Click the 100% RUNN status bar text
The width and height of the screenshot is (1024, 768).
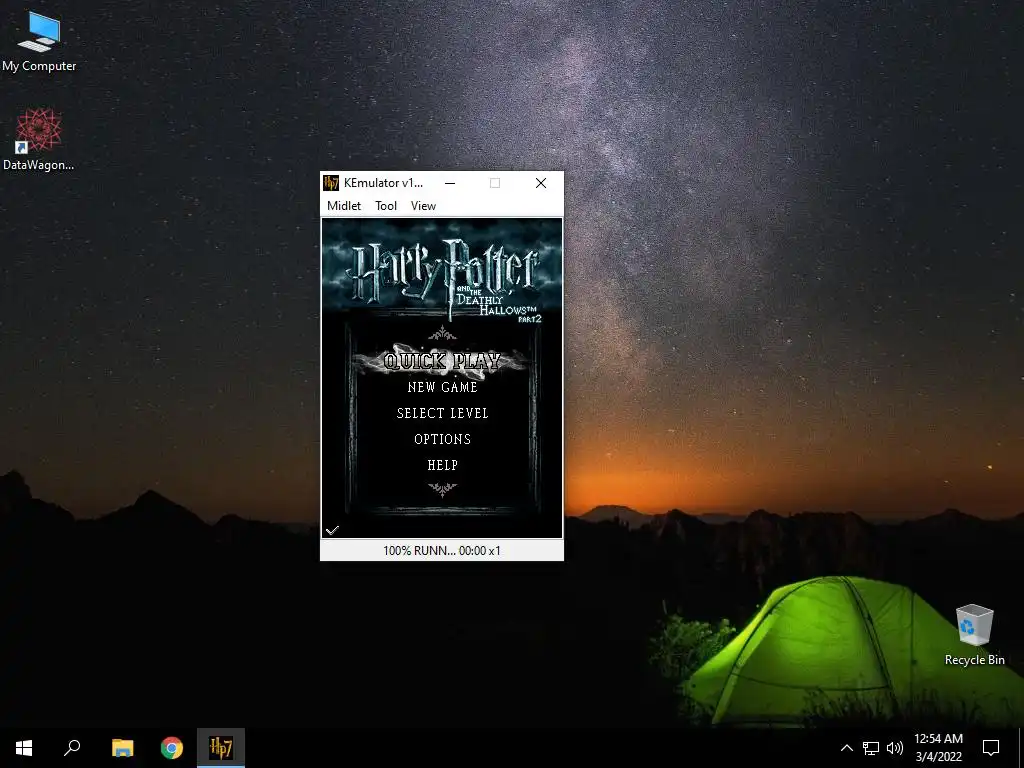pyautogui.click(x=442, y=551)
